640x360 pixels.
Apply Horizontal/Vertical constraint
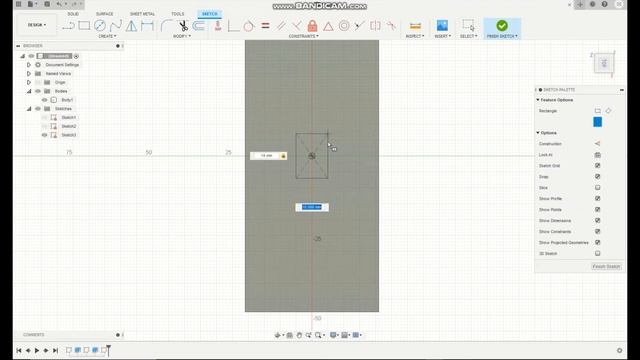(x=218, y=26)
